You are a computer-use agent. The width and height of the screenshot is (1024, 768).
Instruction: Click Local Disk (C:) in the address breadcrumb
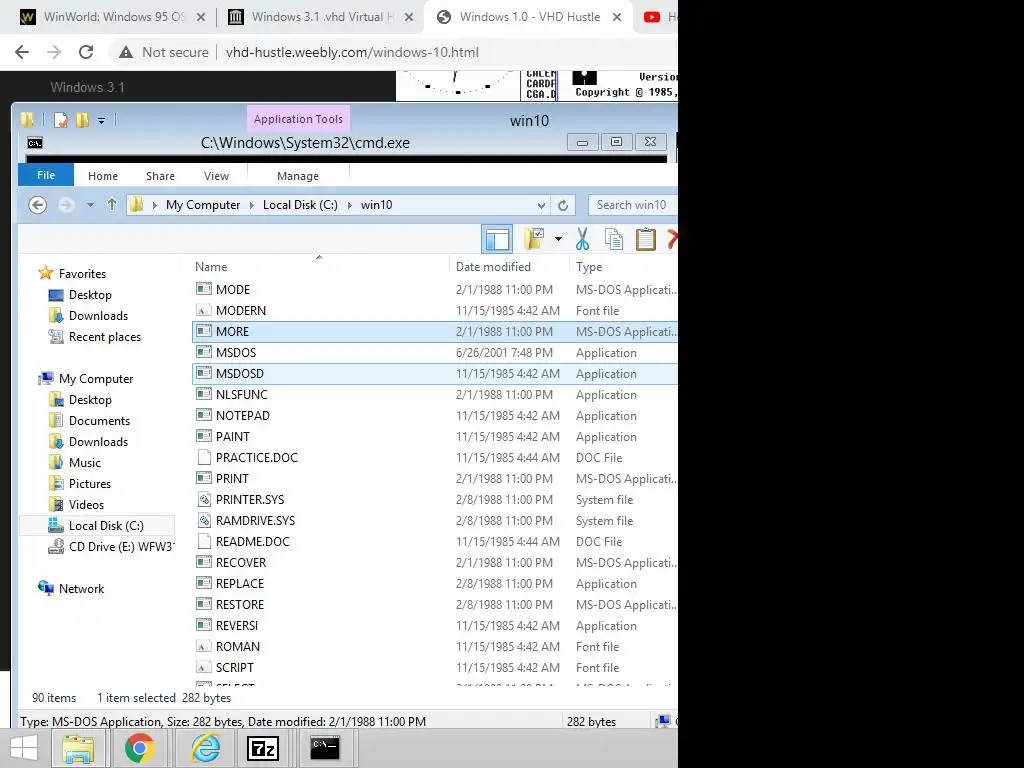tap(300, 205)
